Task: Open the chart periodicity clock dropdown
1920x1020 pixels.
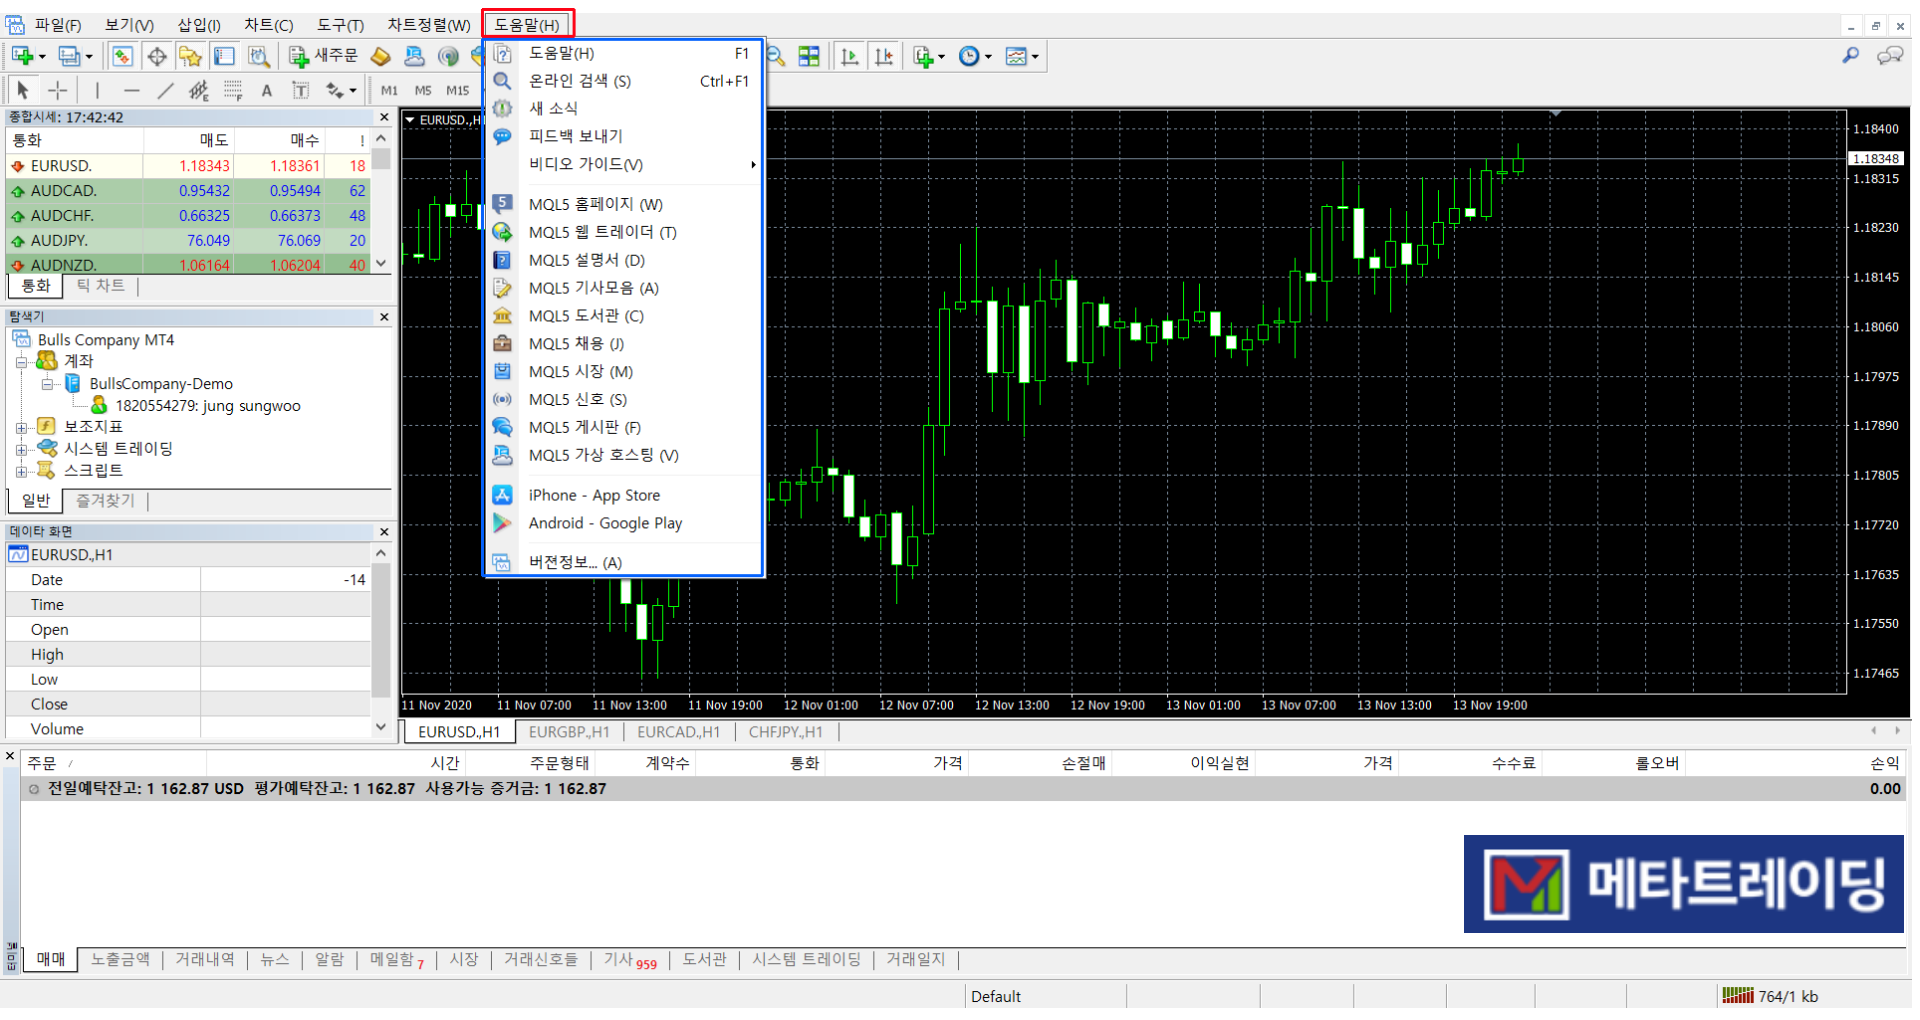Action: pyautogui.click(x=975, y=57)
